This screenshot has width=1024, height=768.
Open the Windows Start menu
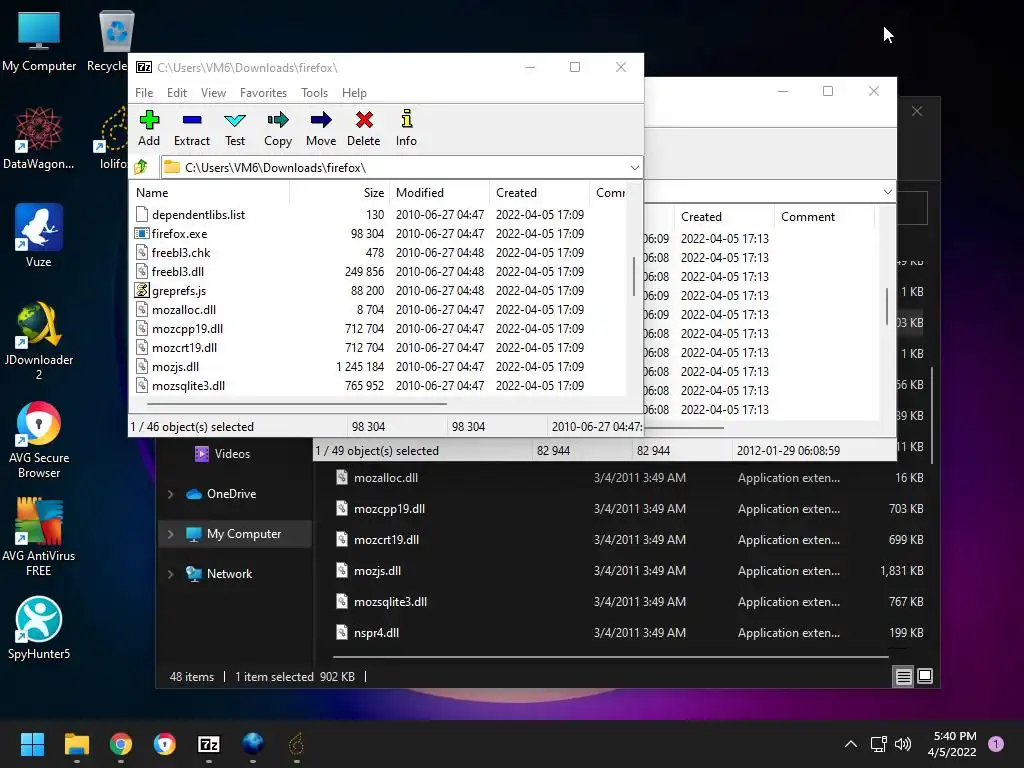coord(32,744)
